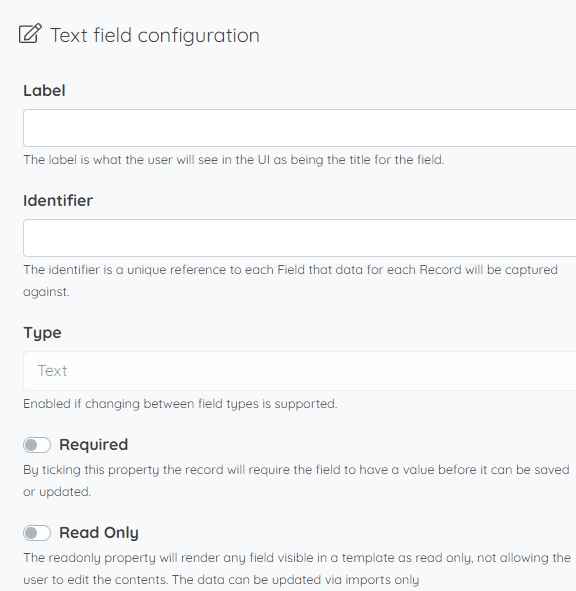Click the 'Read Only' label text
The height and width of the screenshot is (591, 576).
point(99,533)
